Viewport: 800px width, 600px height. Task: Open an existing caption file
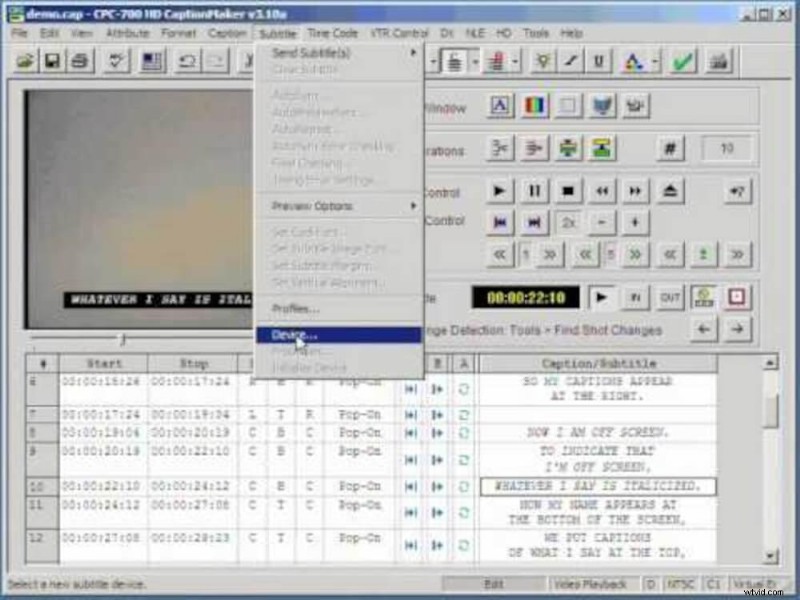pyautogui.click(x=23, y=61)
